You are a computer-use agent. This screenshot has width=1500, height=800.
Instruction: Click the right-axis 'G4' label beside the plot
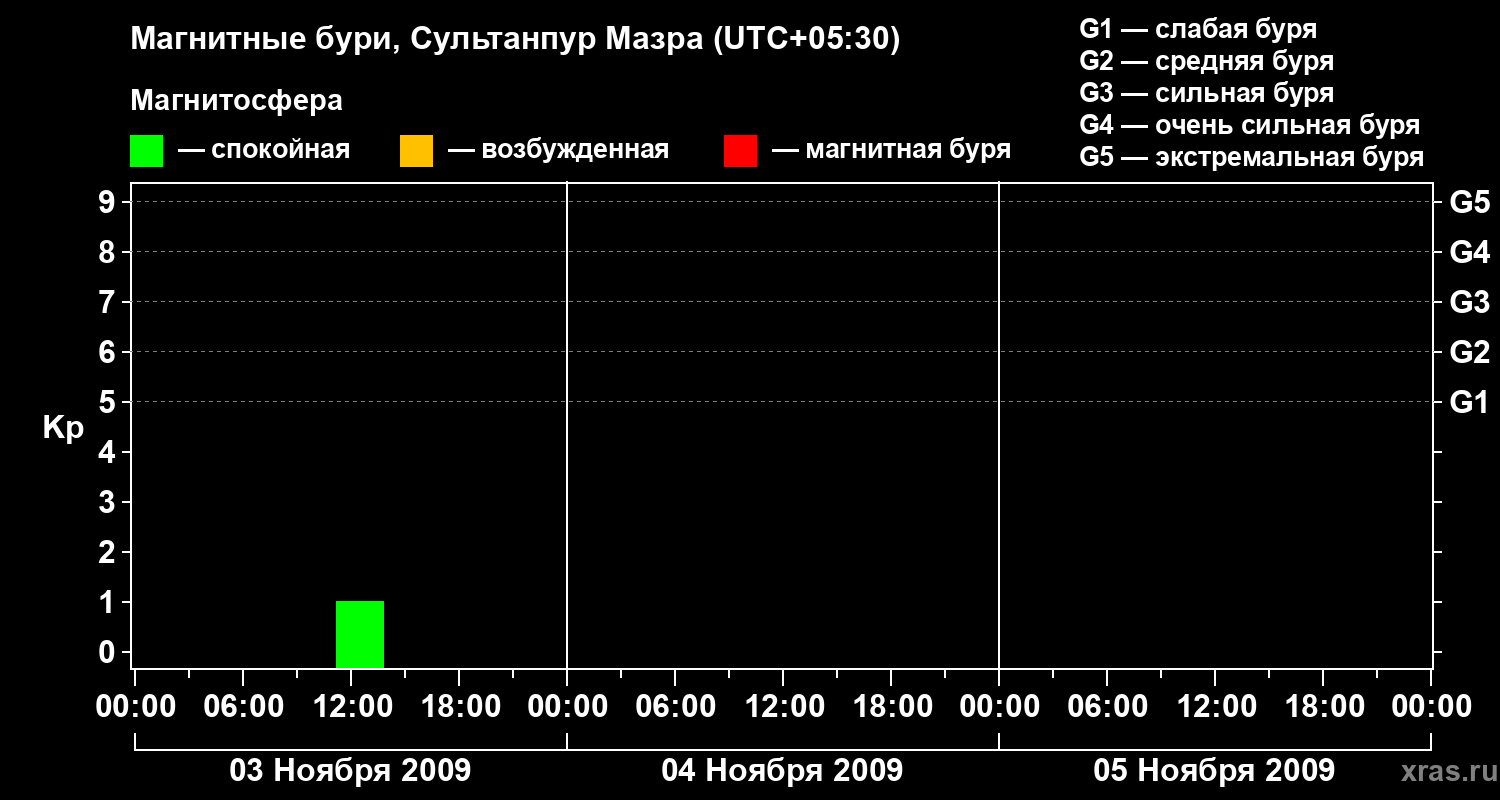[x=1469, y=252]
